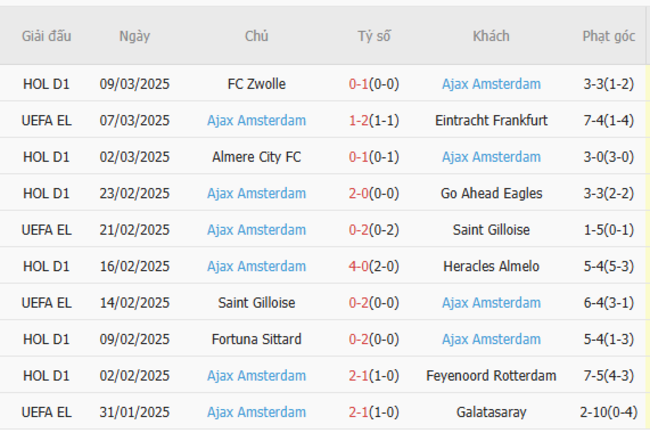
Task: Click the Feyenoord Rotterdam team name
Action: pos(491,375)
